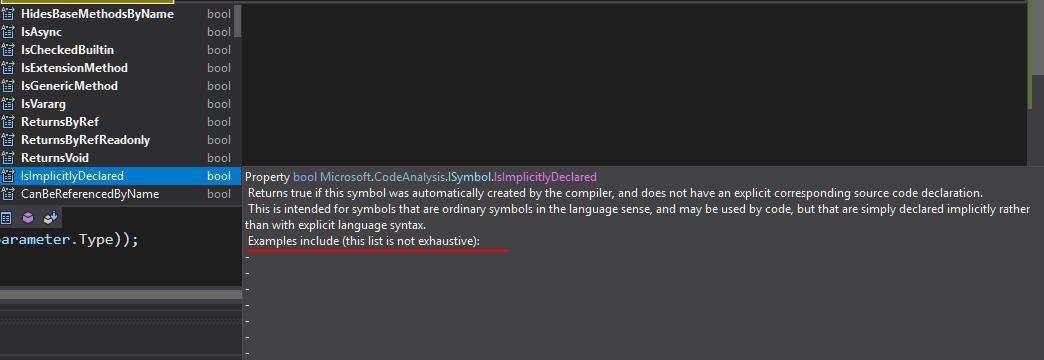
Task: Click the property icon beside IsExtensionMethod
Action: (x=7, y=68)
